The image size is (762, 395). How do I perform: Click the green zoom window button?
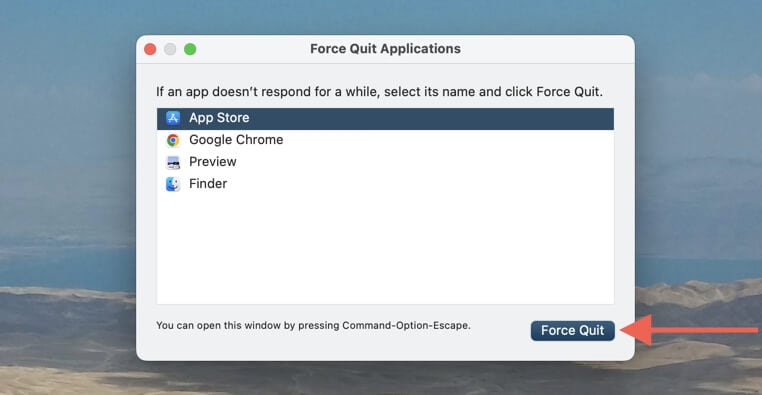[190, 49]
